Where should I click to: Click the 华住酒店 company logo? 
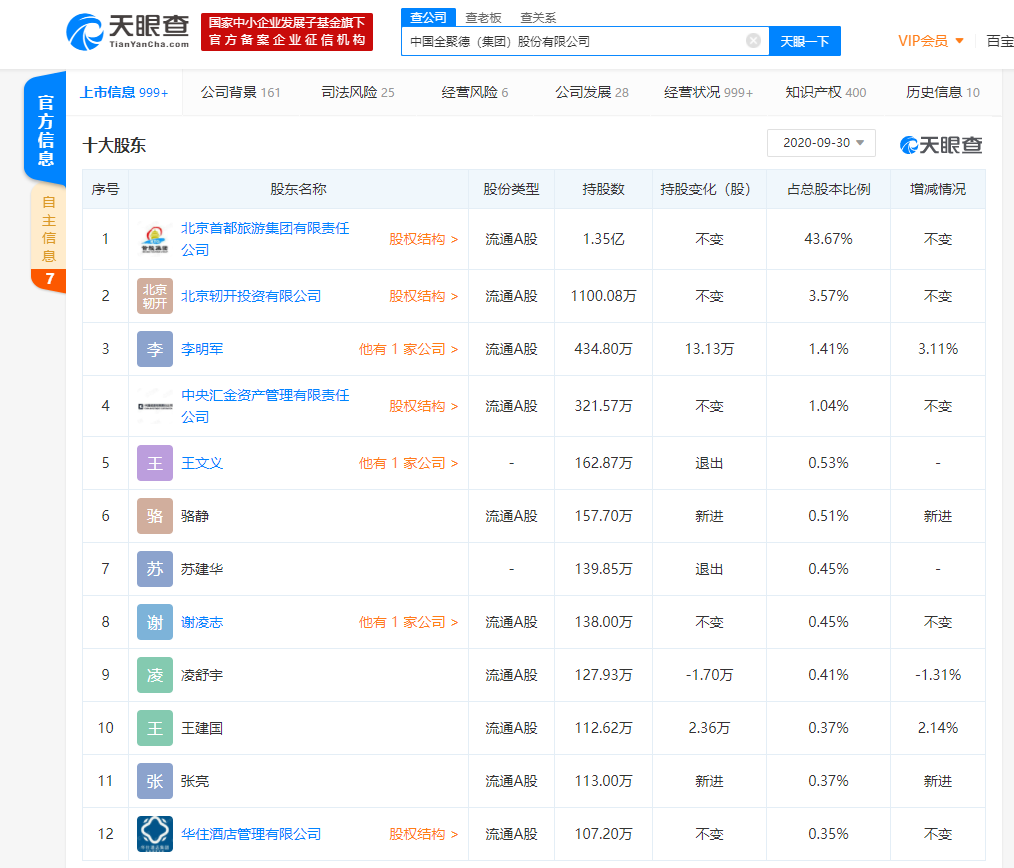(x=155, y=834)
